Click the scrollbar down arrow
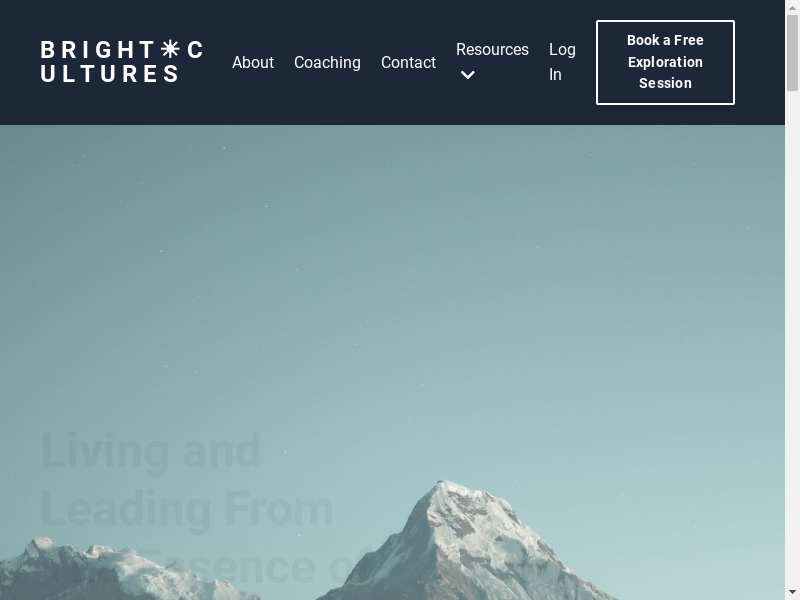800x600 pixels. click(x=792, y=593)
